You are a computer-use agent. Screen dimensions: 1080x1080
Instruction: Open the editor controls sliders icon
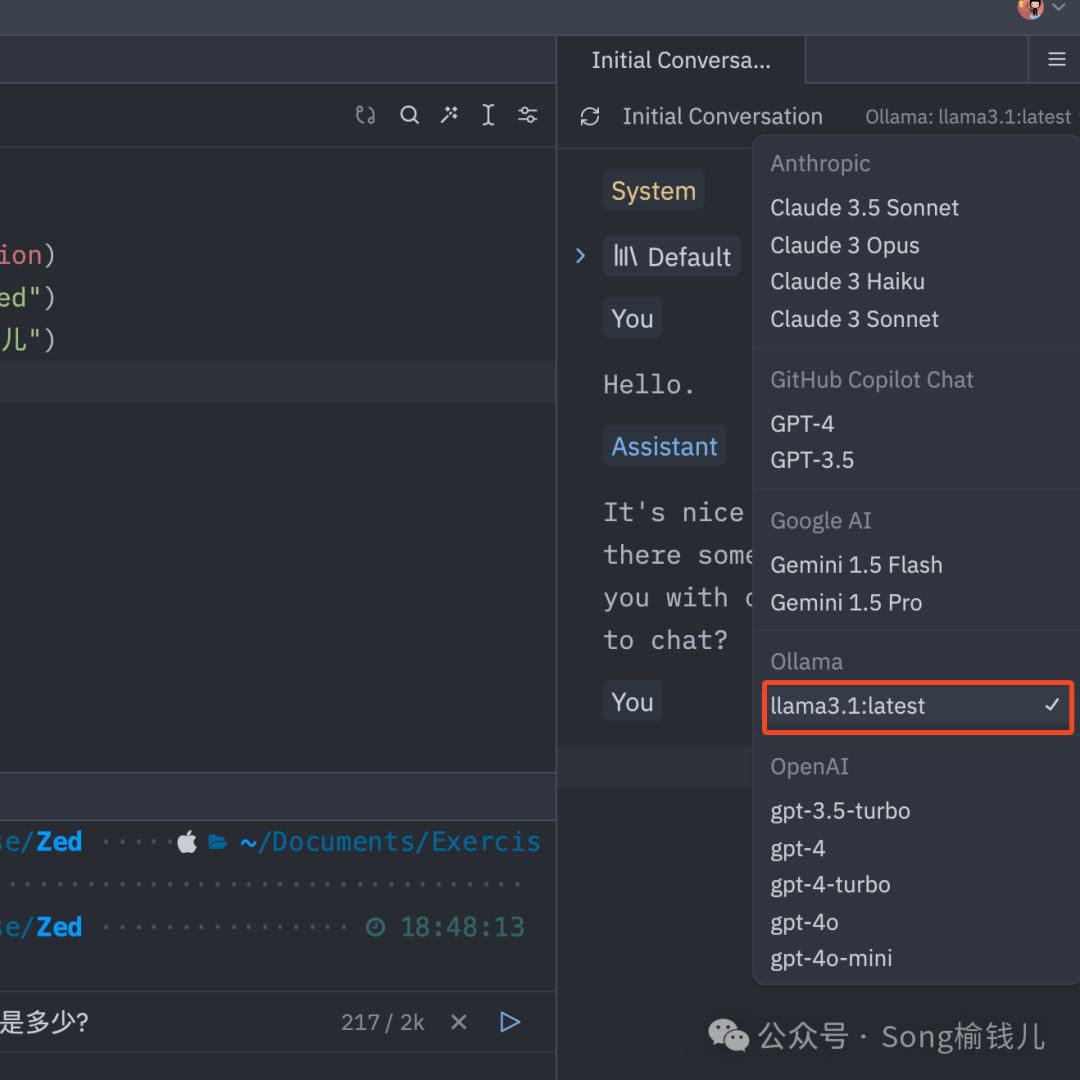(528, 114)
